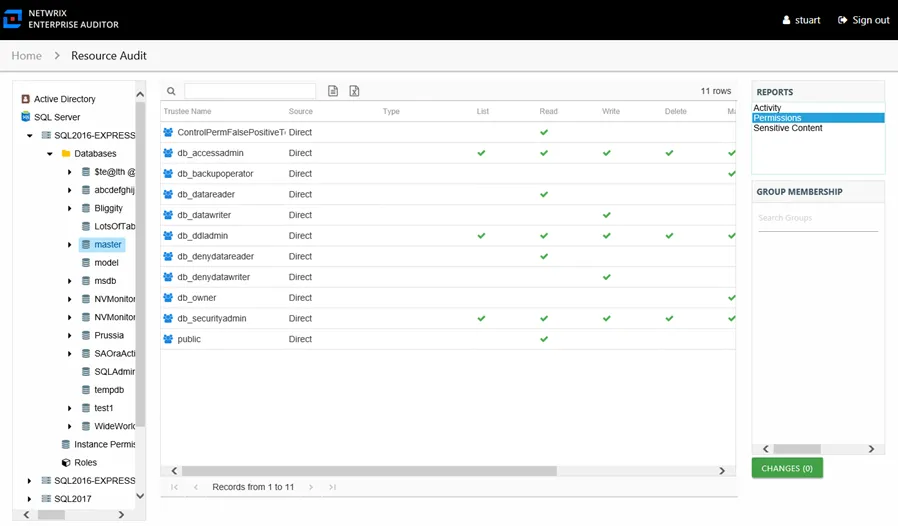Click the trustee search input field
The width and height of the screenshot is (898, 526).
(250, 91)
